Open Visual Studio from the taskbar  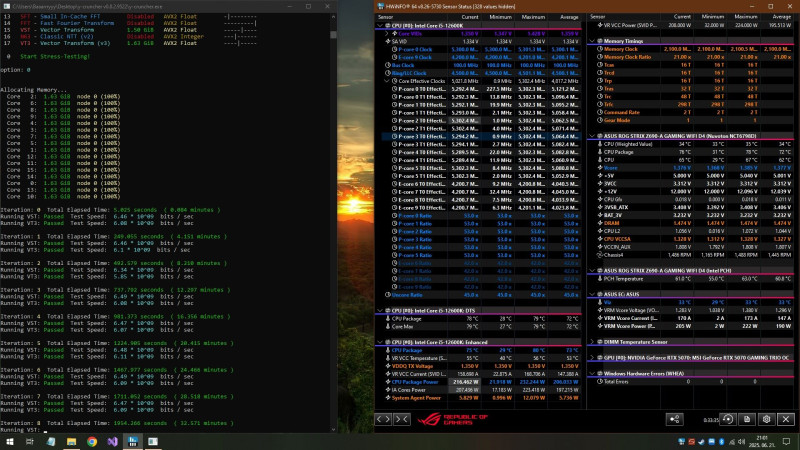coord(112,441)
